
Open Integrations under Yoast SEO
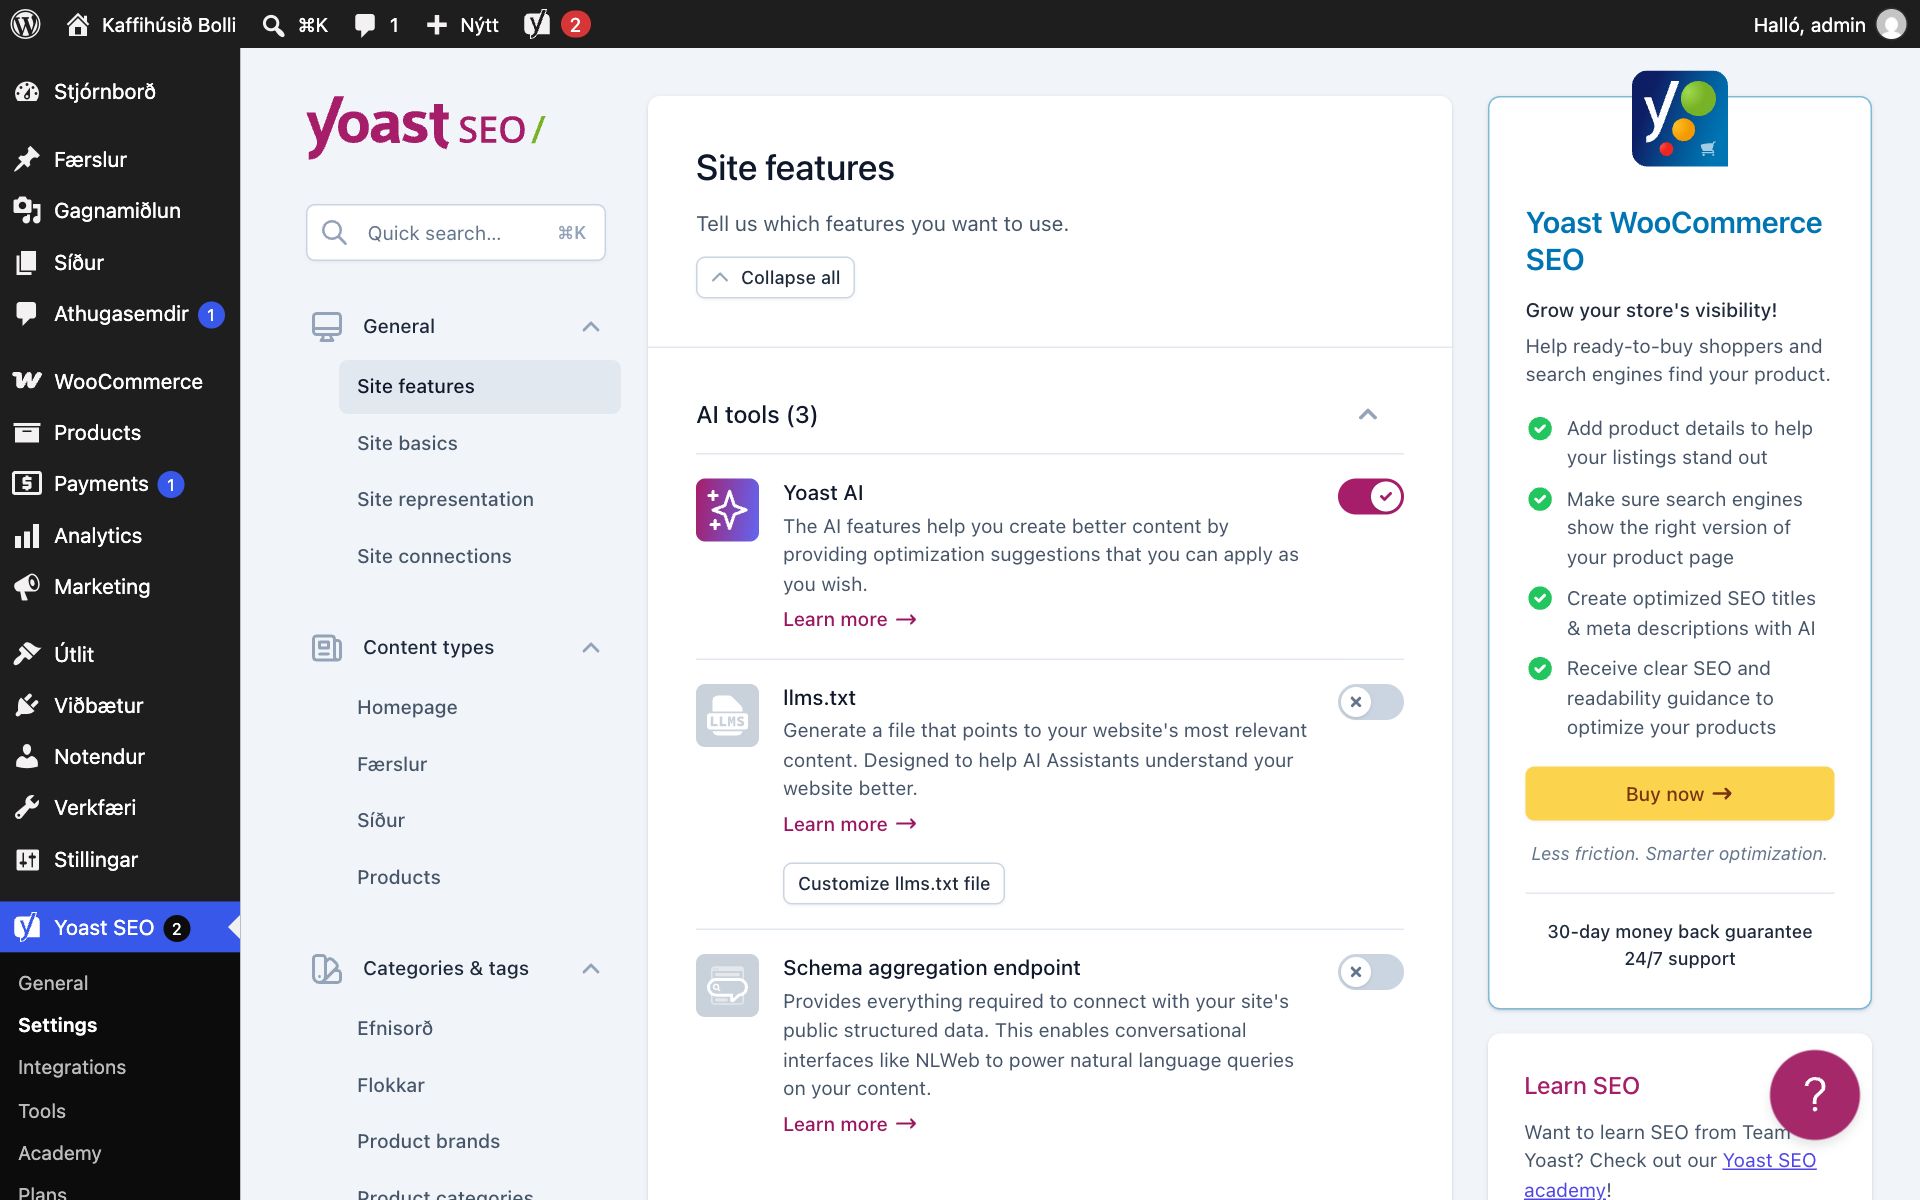tap(72, 1067)
